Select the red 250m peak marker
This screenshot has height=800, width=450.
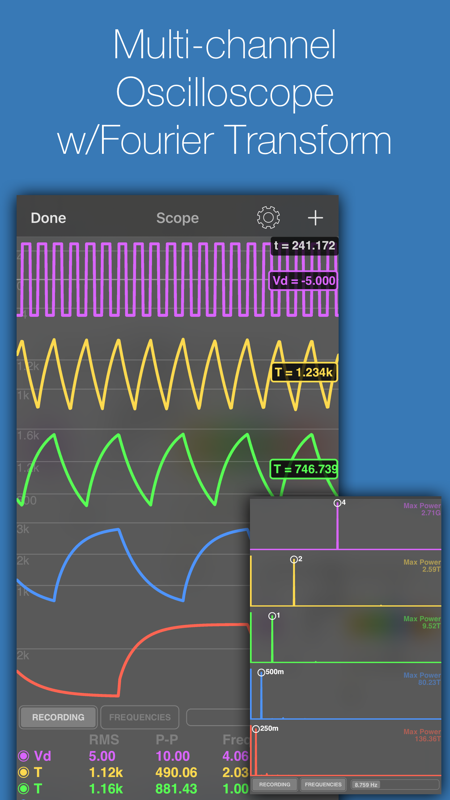[x=256, y=729]
